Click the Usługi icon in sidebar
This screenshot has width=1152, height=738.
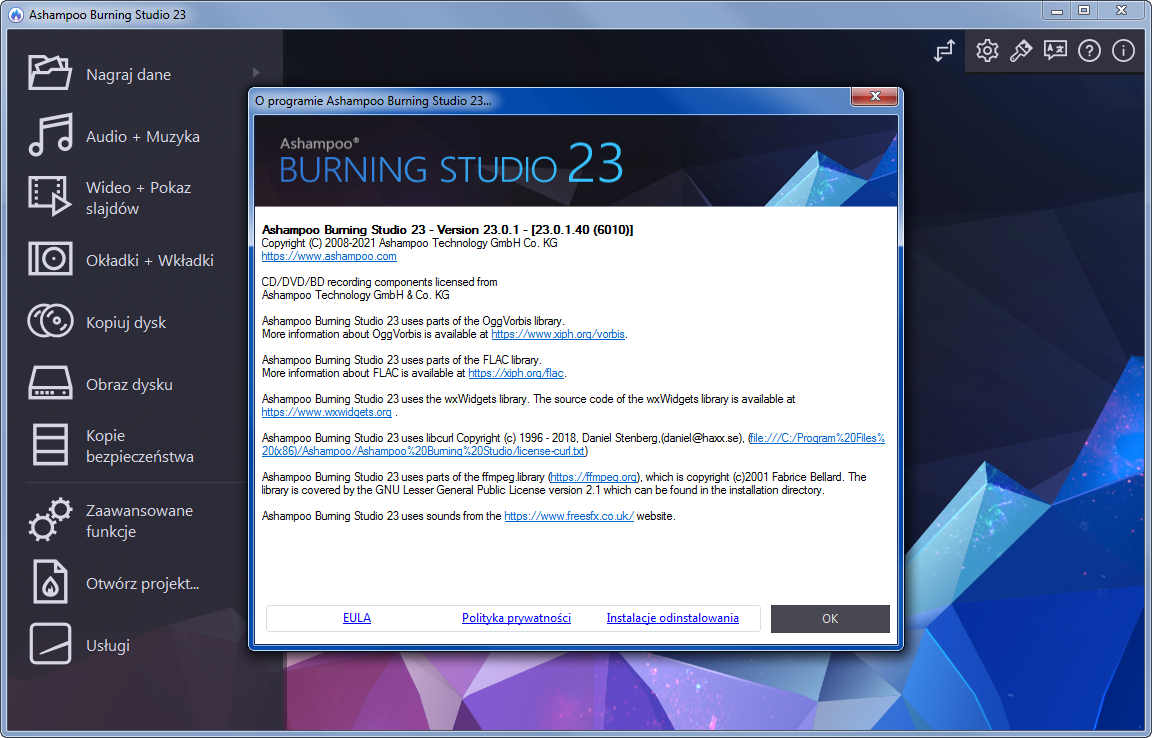50,644
